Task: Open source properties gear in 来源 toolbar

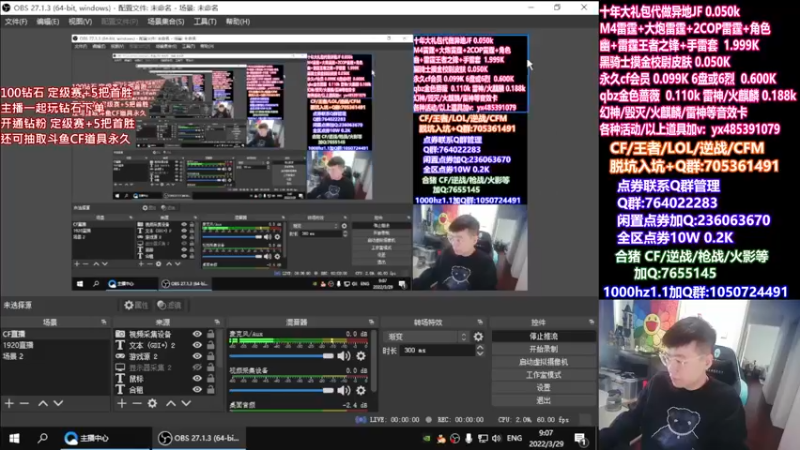Action: tap(152, 404)
